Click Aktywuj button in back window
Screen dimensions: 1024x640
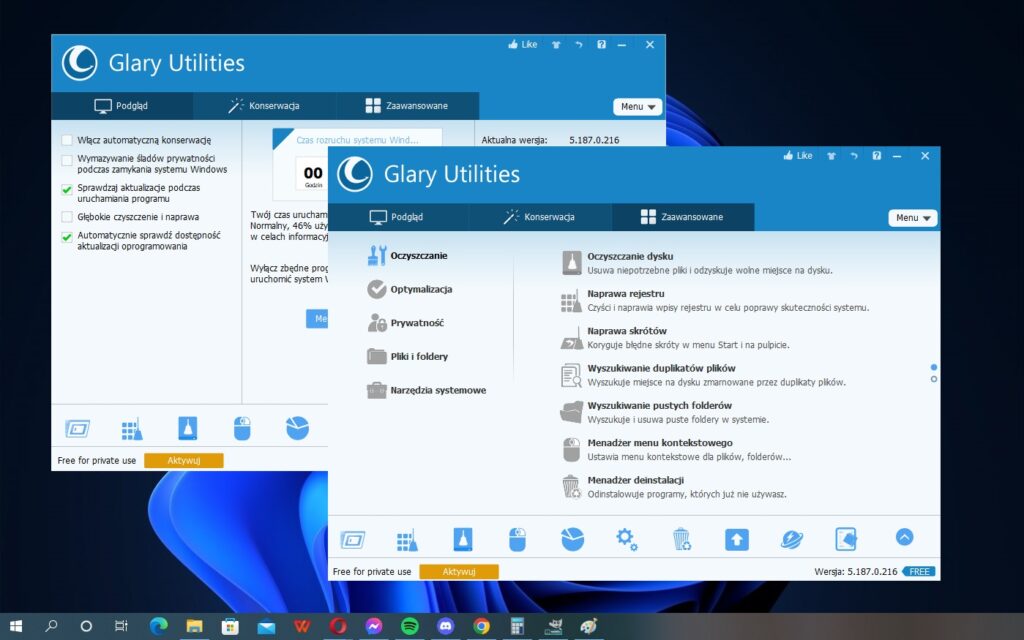coord(184,460)
